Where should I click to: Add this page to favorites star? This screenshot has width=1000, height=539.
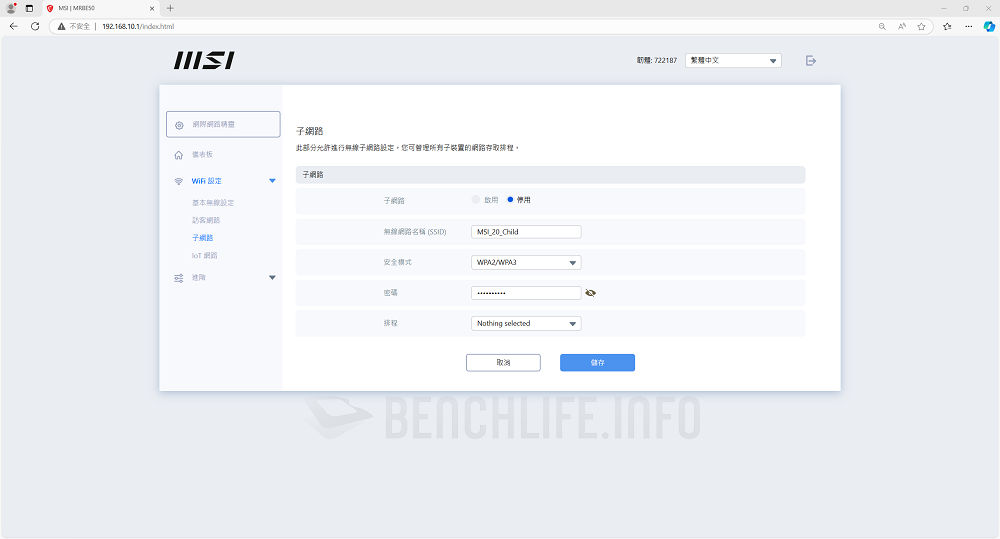pyautogui.click(x=922, y=26)
